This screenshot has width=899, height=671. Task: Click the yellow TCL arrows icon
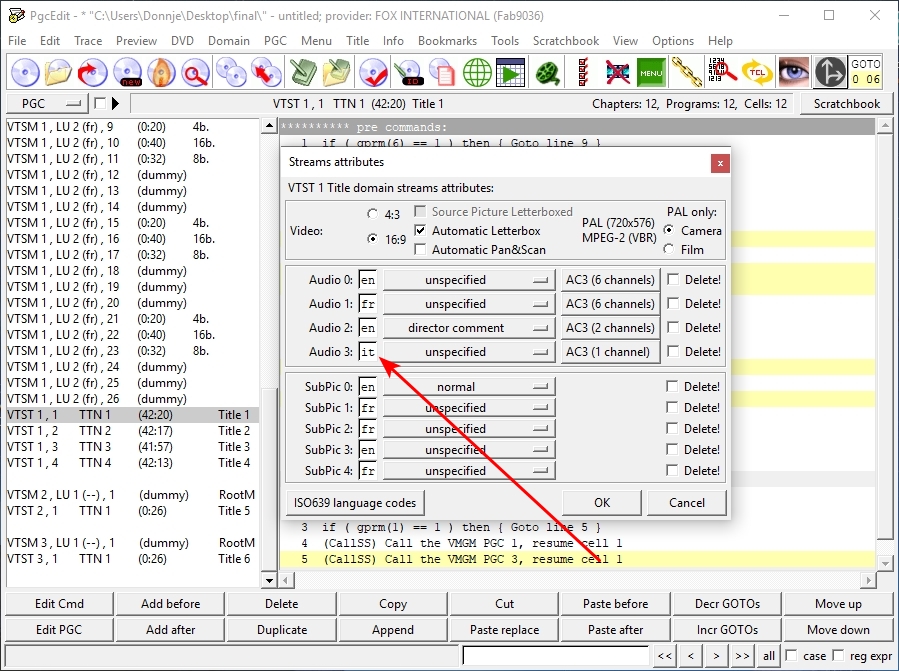(757, 73)
